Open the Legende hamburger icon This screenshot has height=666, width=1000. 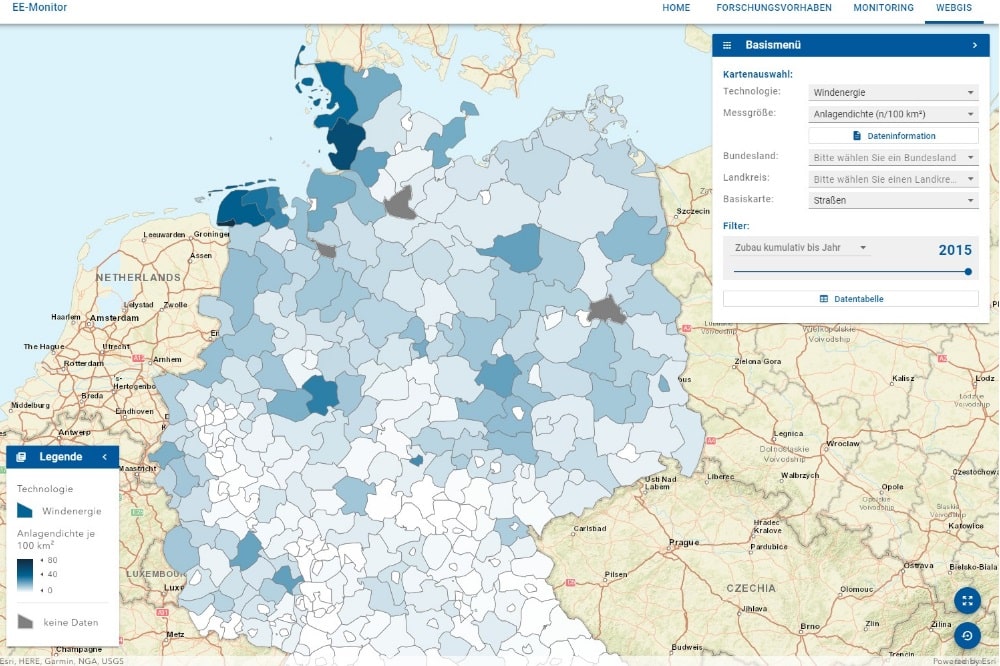[21, 456]
